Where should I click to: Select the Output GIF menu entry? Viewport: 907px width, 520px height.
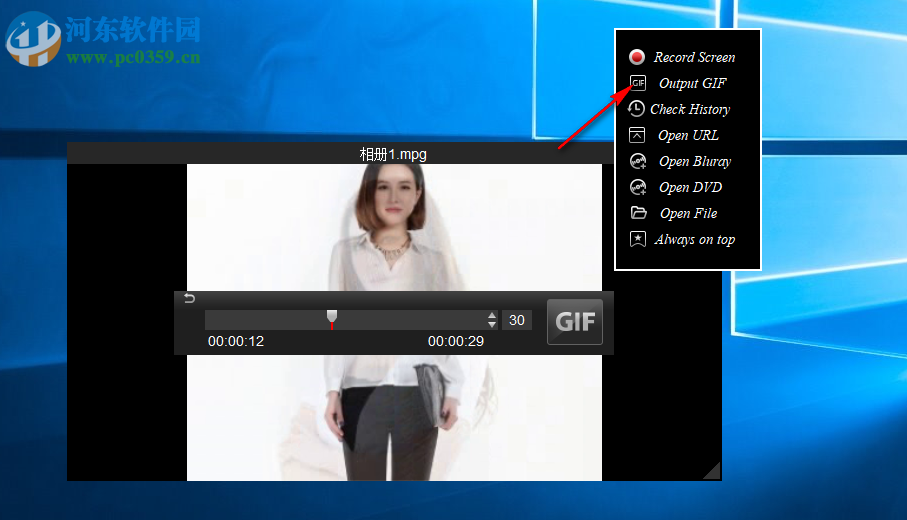pyautogui.click(x=692, y=83)
